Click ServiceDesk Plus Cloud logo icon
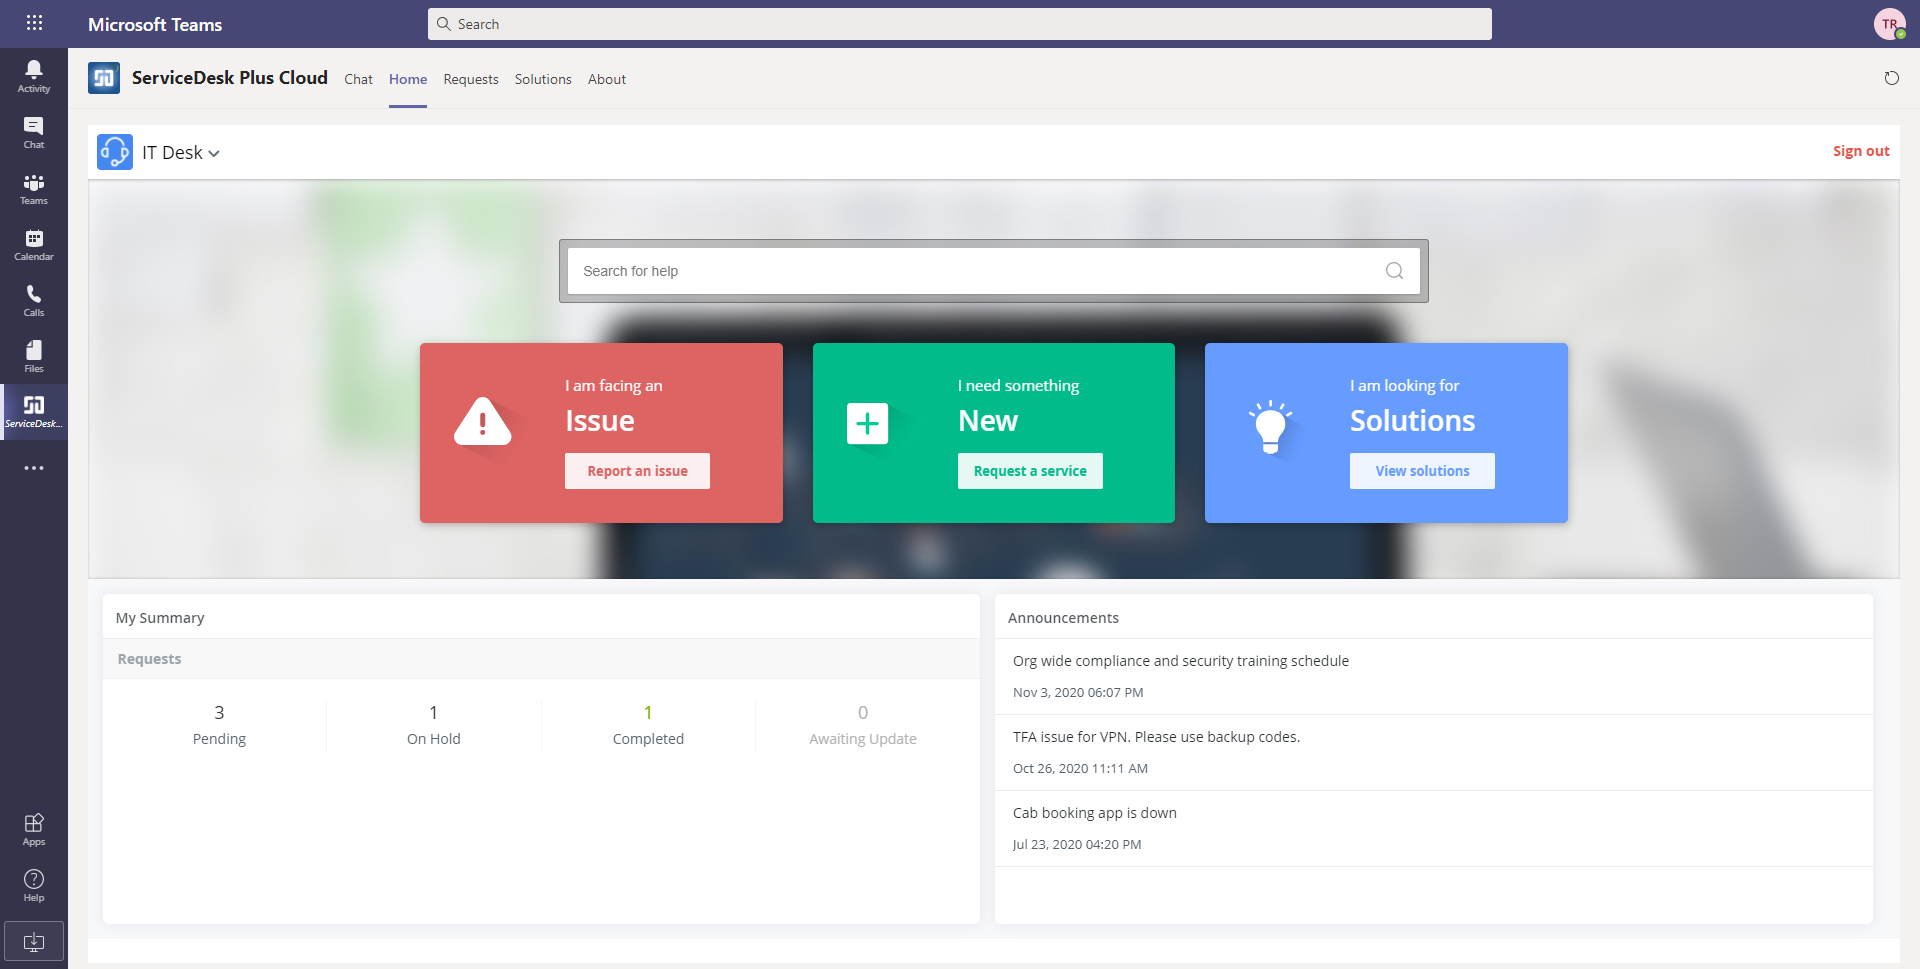Screen dimensions: 1920x969 pos(104,78)
